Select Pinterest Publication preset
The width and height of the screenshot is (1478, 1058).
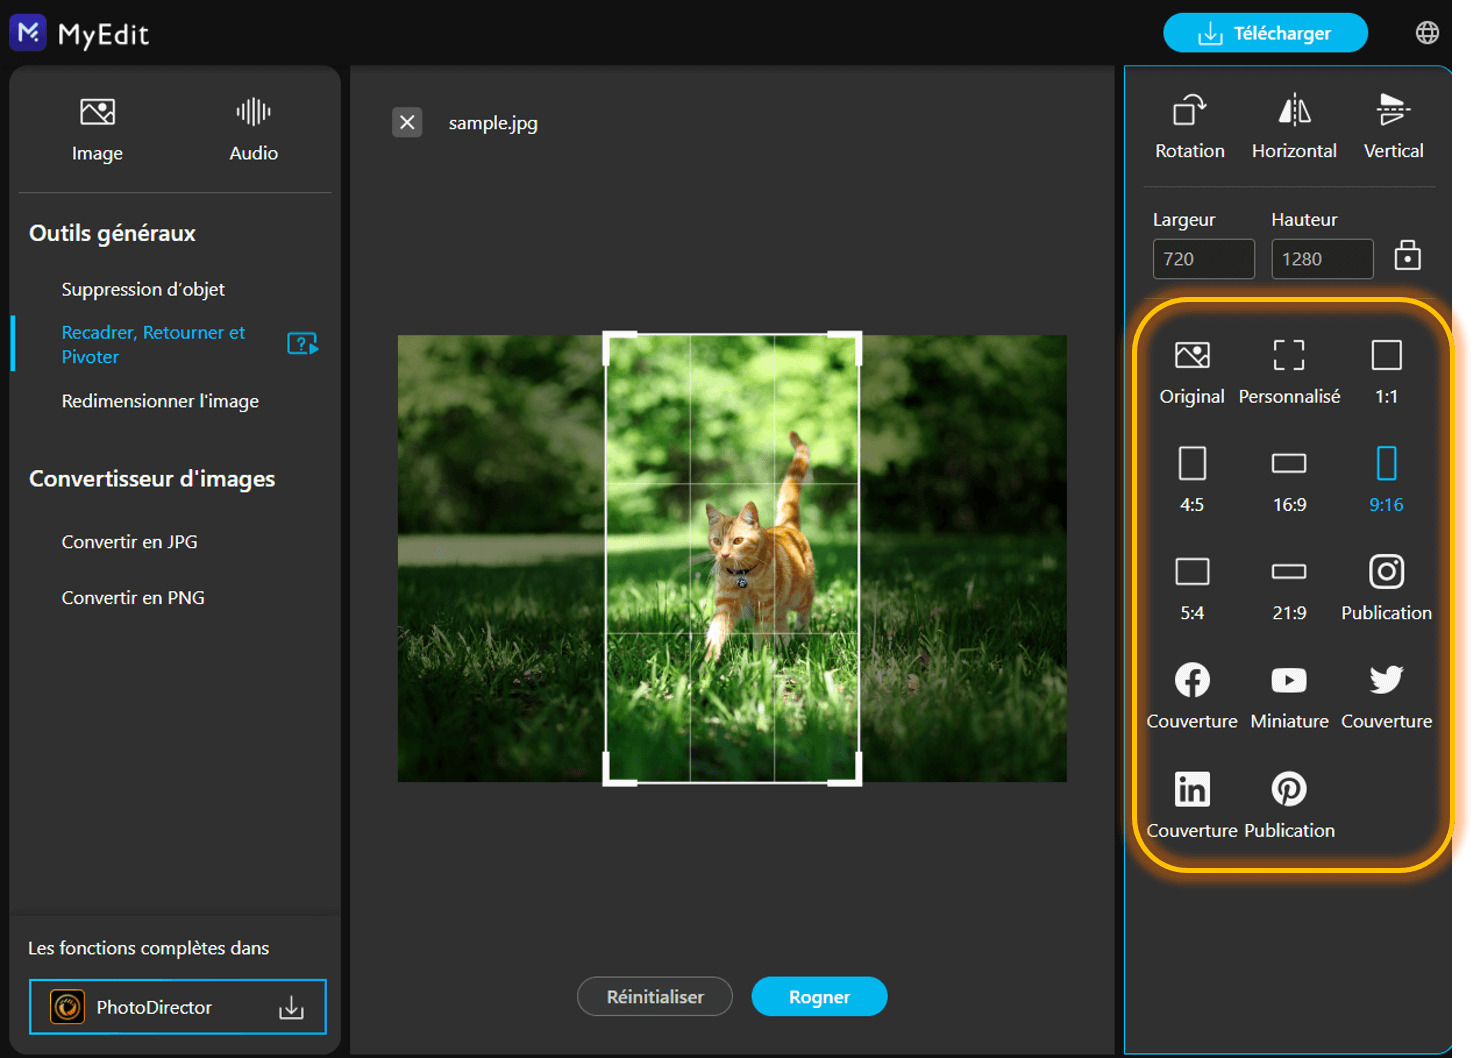tap(1289, 806)
